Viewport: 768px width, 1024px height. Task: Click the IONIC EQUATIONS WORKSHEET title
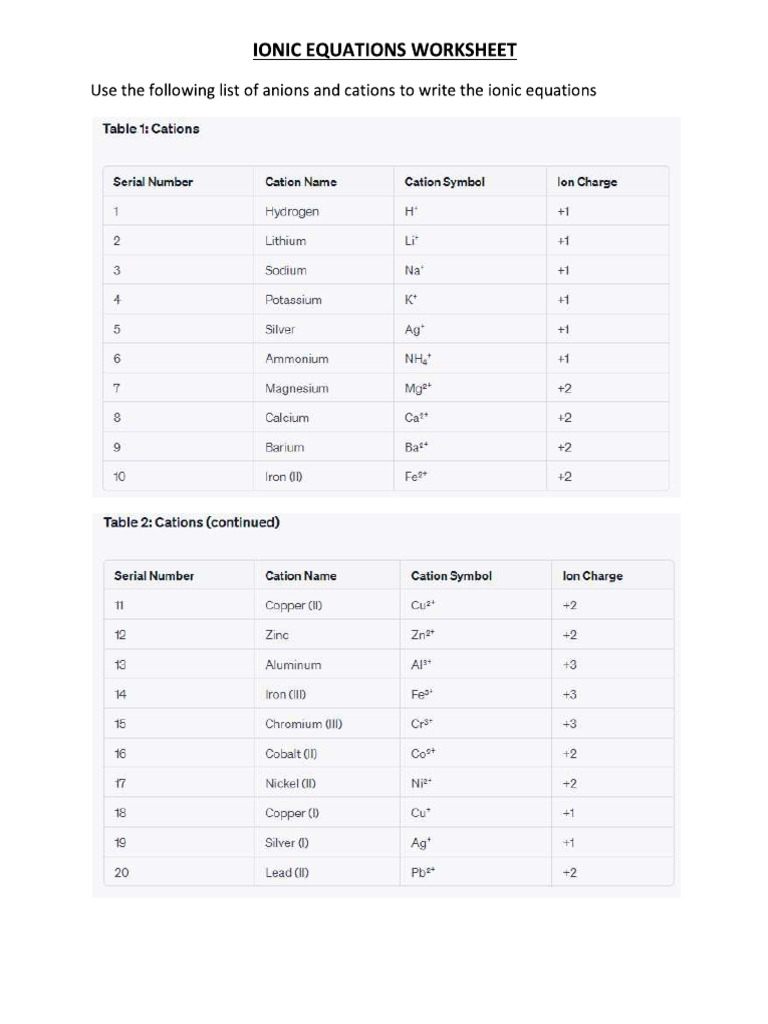(385, 50)
